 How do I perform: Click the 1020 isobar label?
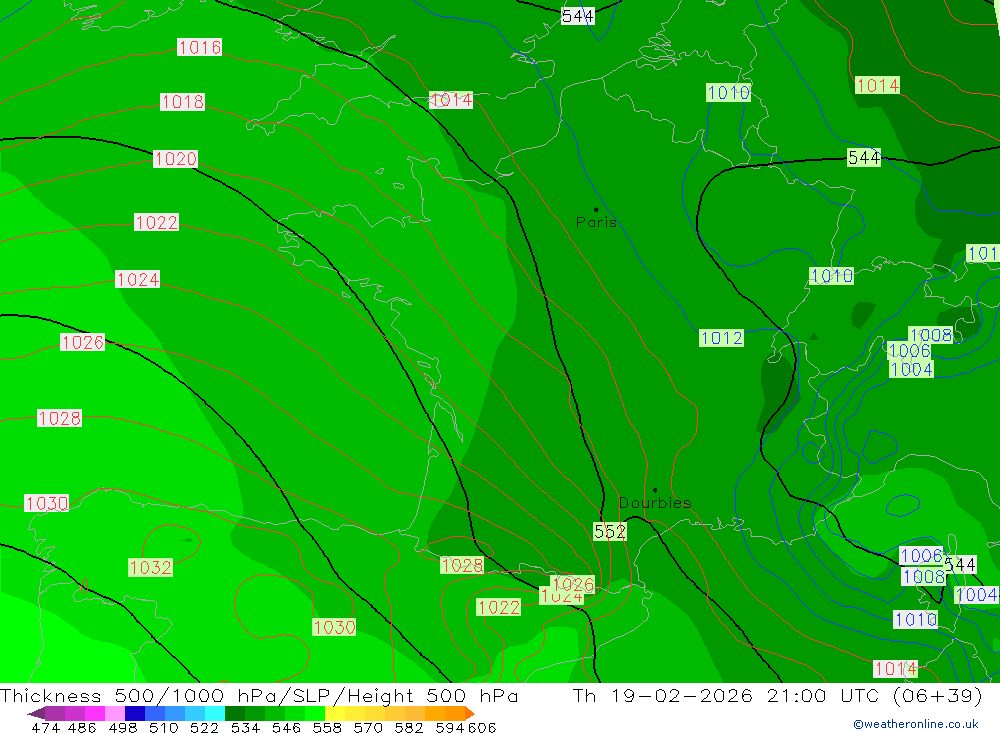[175, 159]
